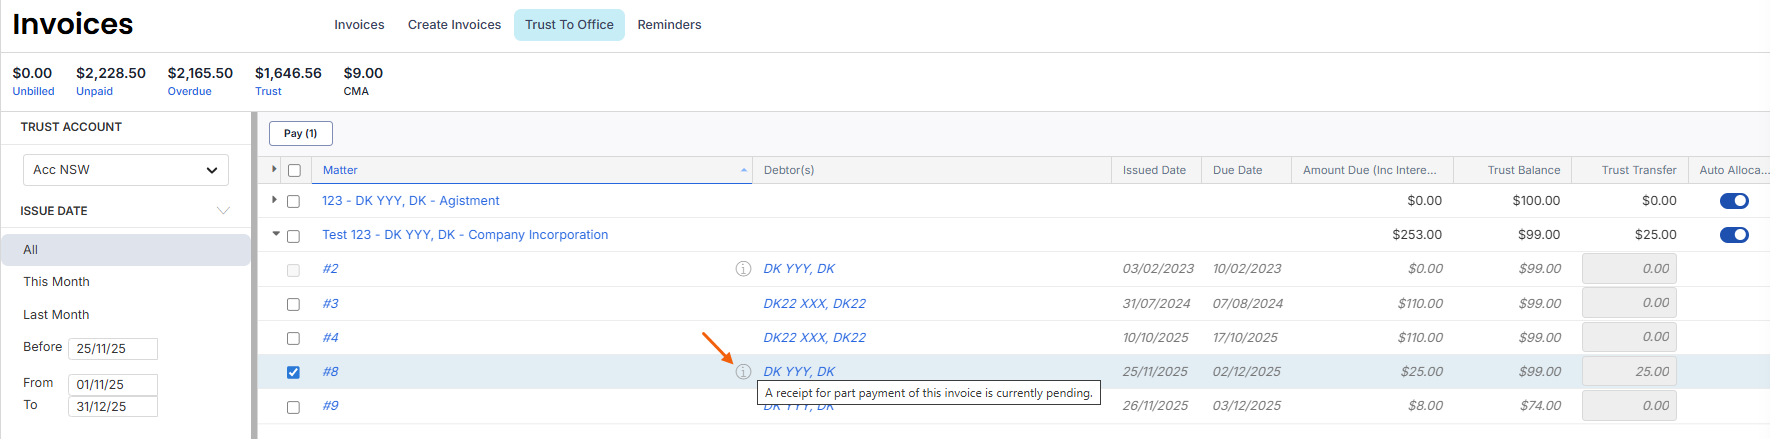
Task: Uncheck the invoice #8 checkbox
Action: tap(293, 372)
